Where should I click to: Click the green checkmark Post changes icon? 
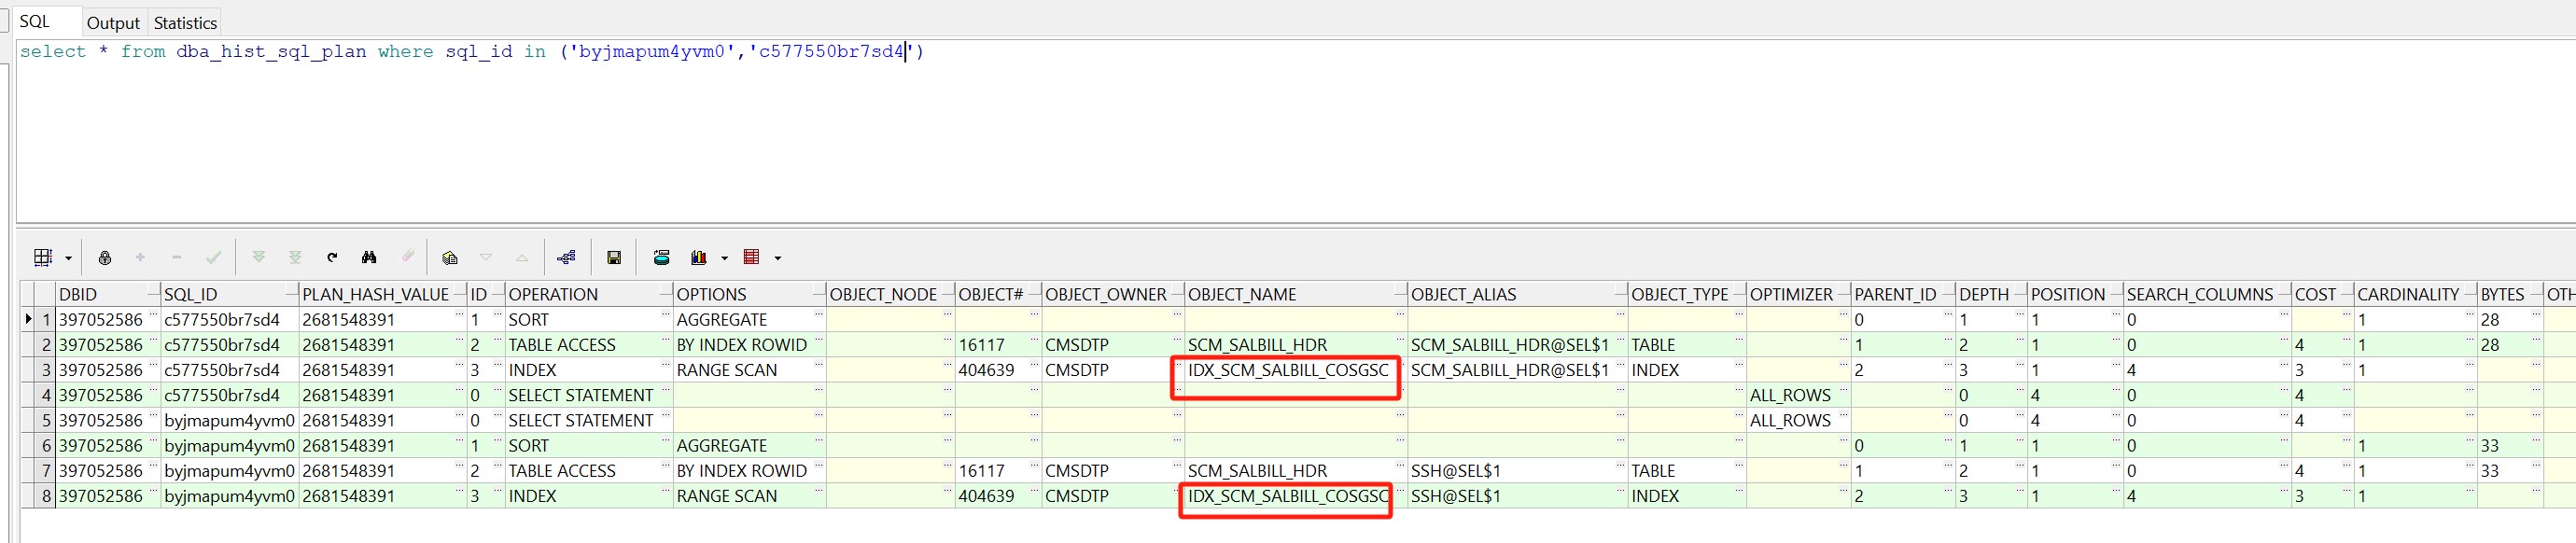[x=213, y=258]
